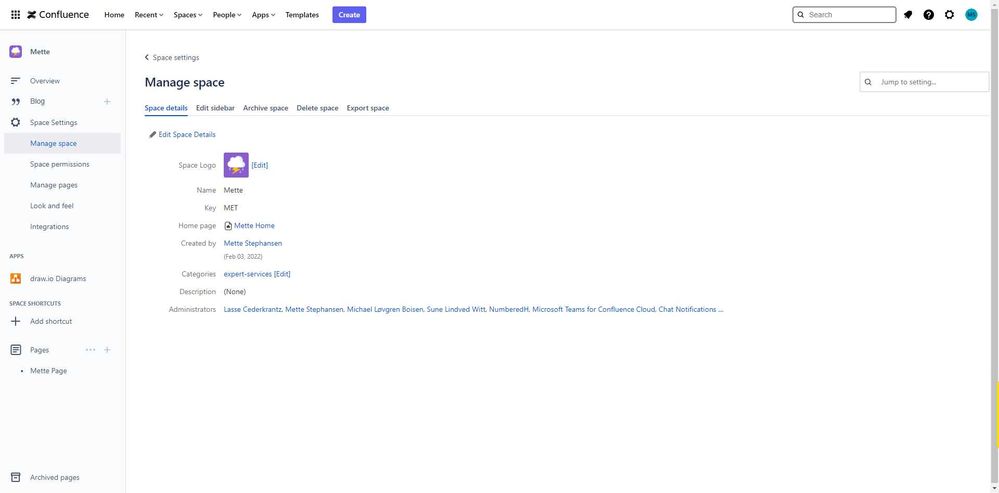Screen dimensions: 999x493
Task: Open the Mette Home link
Action: coord(254,225)
